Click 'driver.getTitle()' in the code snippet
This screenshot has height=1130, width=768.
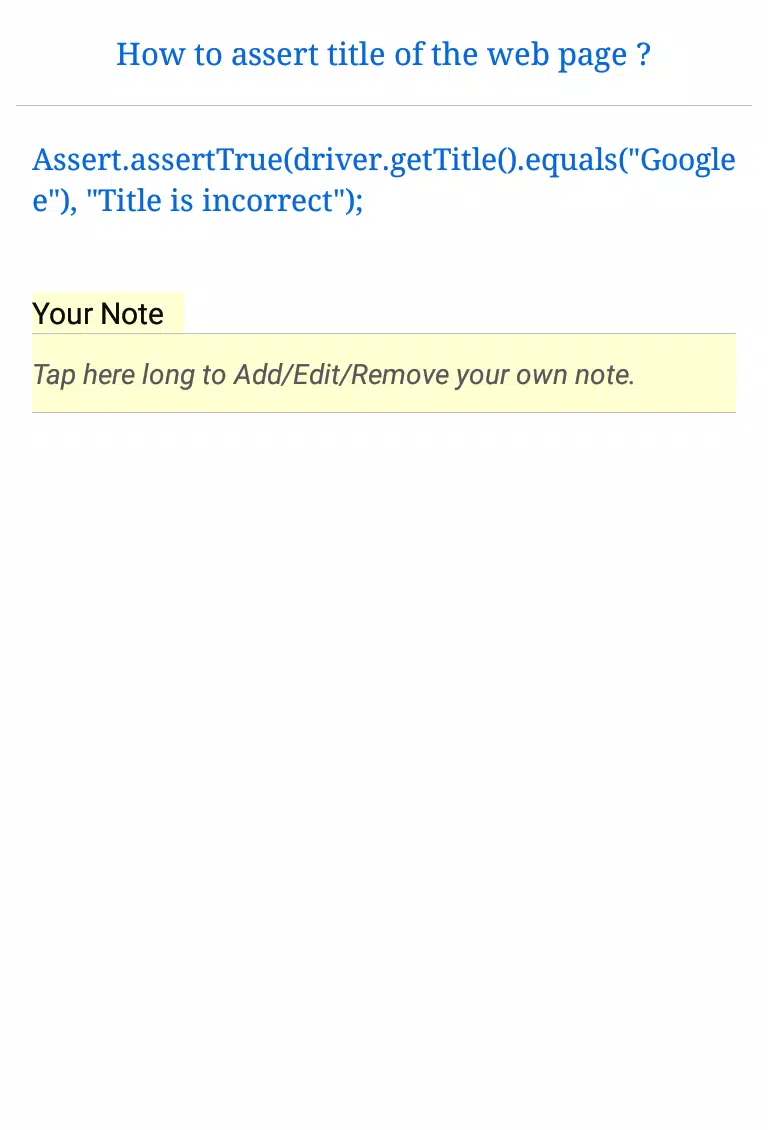tap(405, 160)
